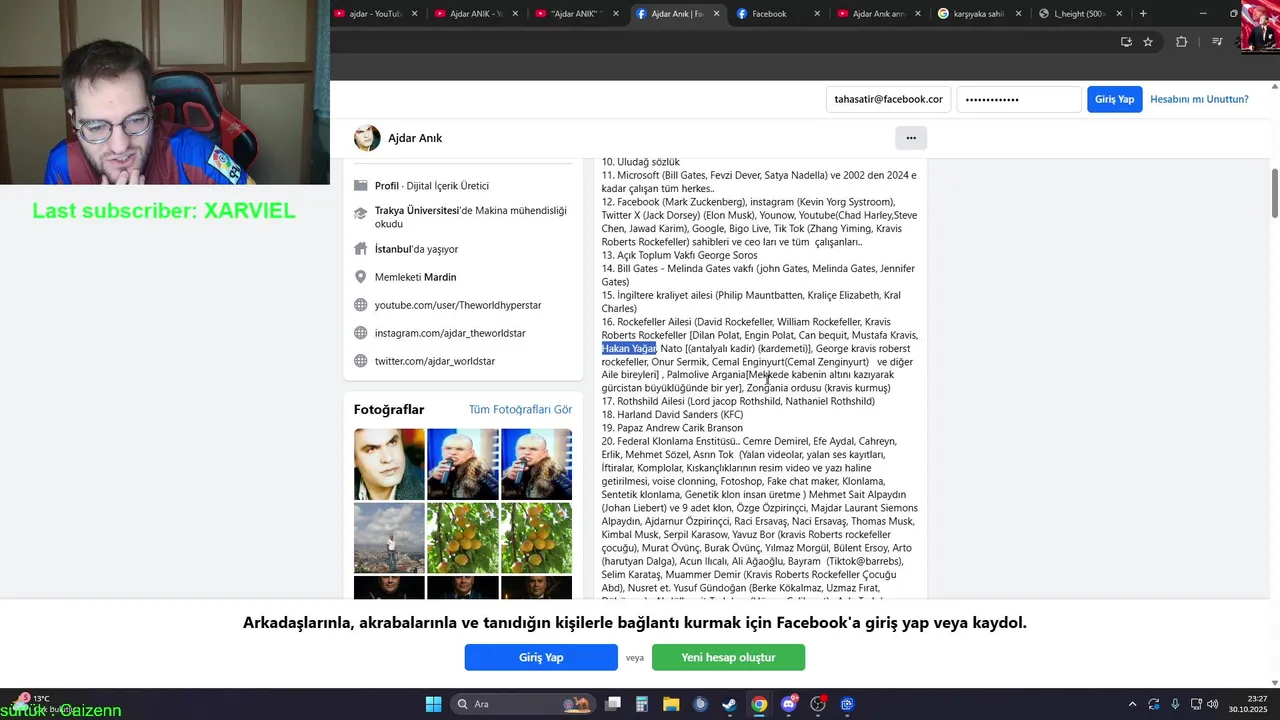Open twitter.com/ajdar_worldstar link
Image resolution: width=1280 pixels, height=720 pixels.
[x=435, y=361]
